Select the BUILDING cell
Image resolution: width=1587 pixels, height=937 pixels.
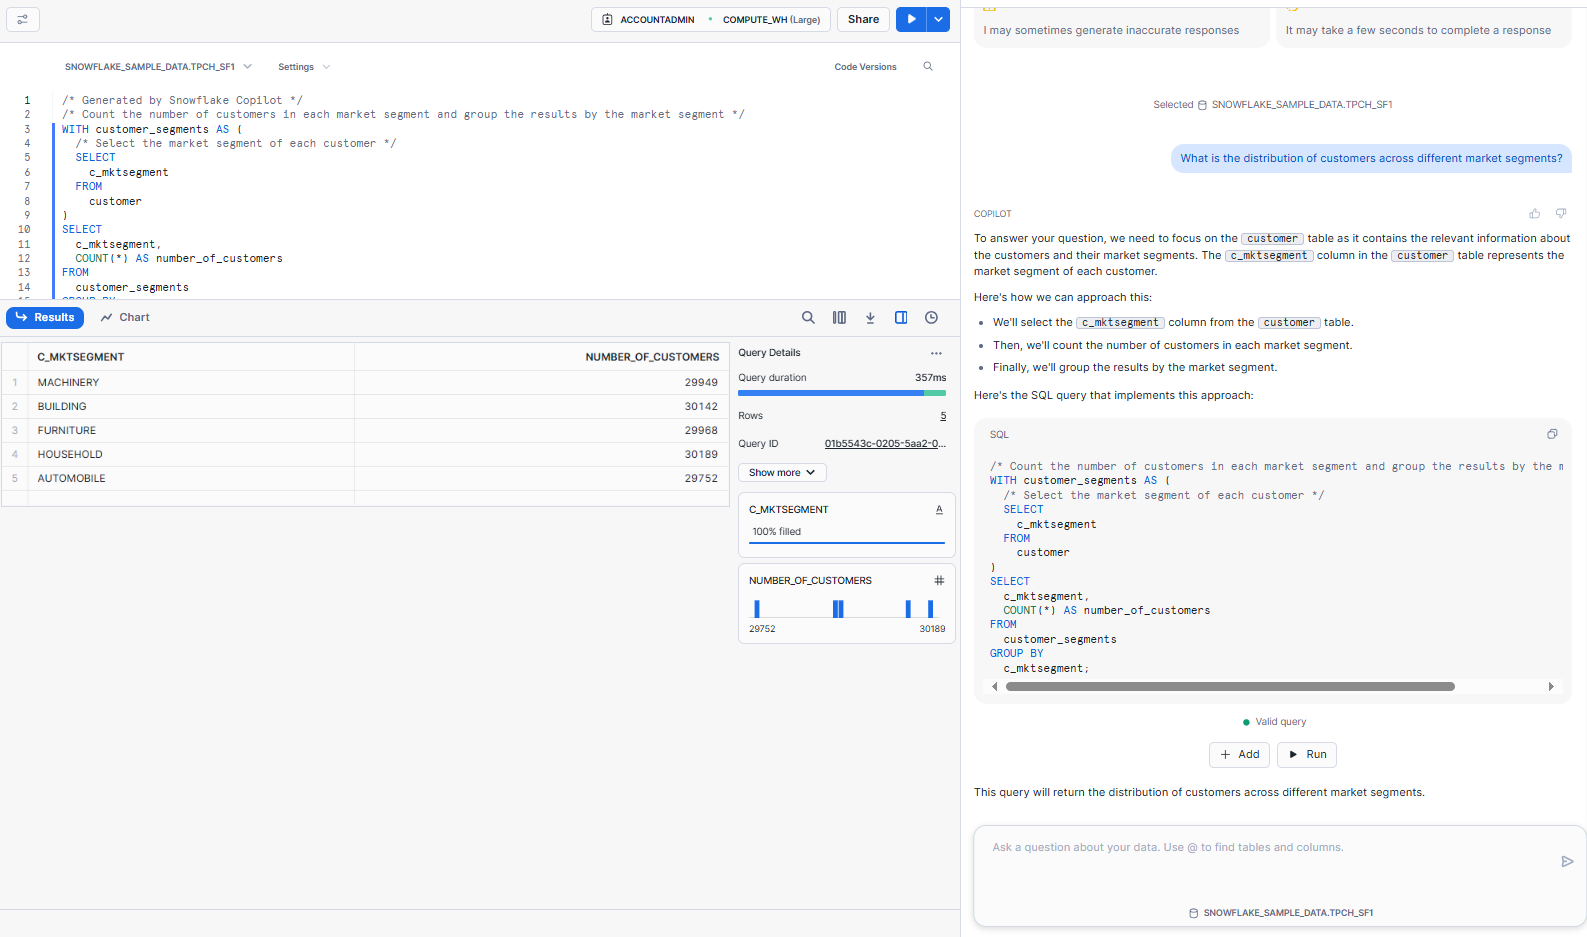pyautogui.click(x=191, y=406)
